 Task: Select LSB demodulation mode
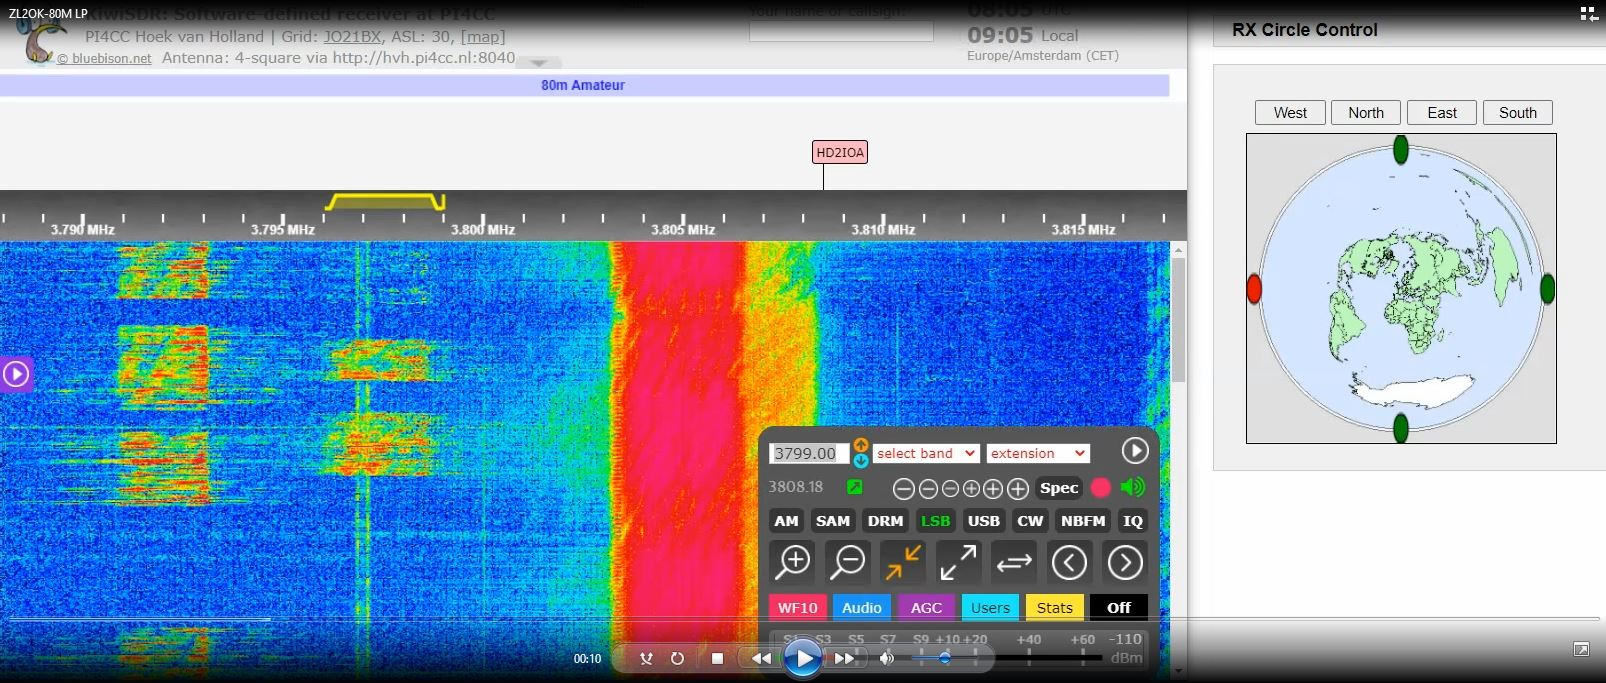[936, 521]
